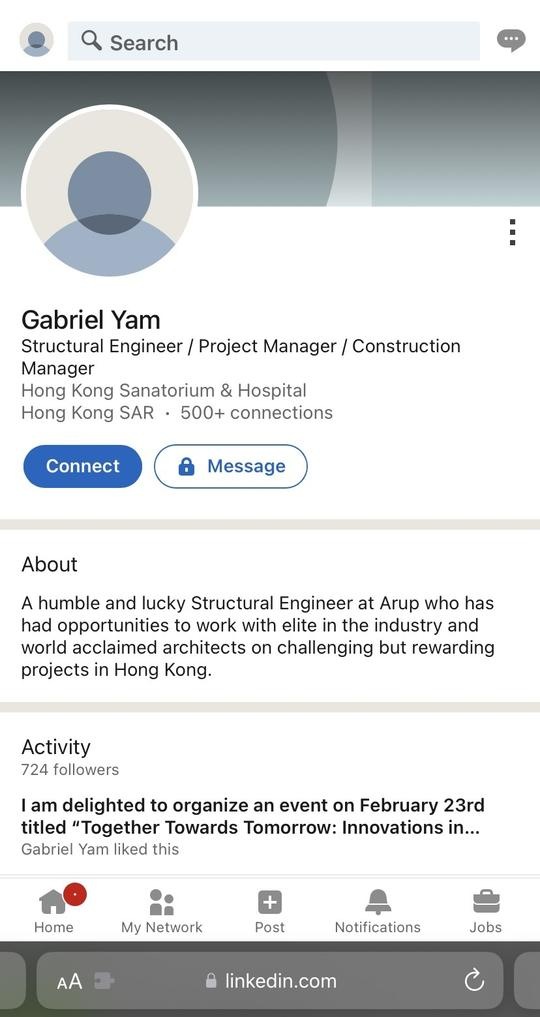
Task: Tap the Hong Kong Sanatorium & Hospital link
Action: [163, 390]
